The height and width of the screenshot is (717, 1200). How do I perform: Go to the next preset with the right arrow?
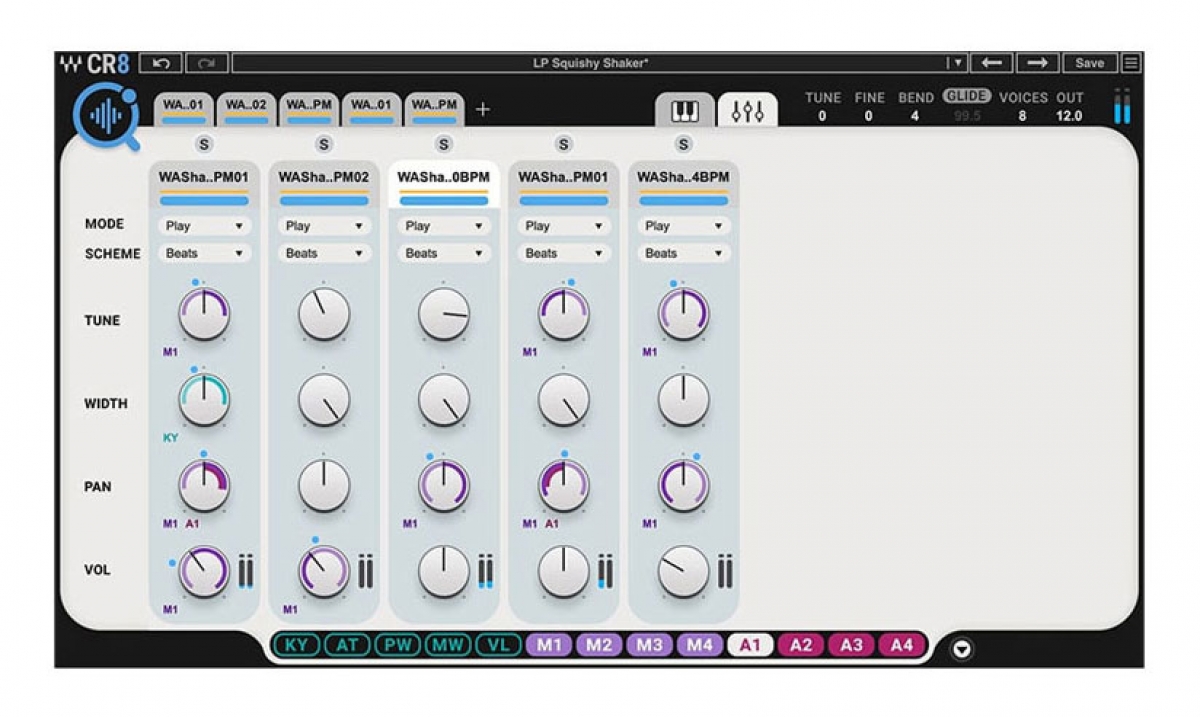coord(1038,63)
